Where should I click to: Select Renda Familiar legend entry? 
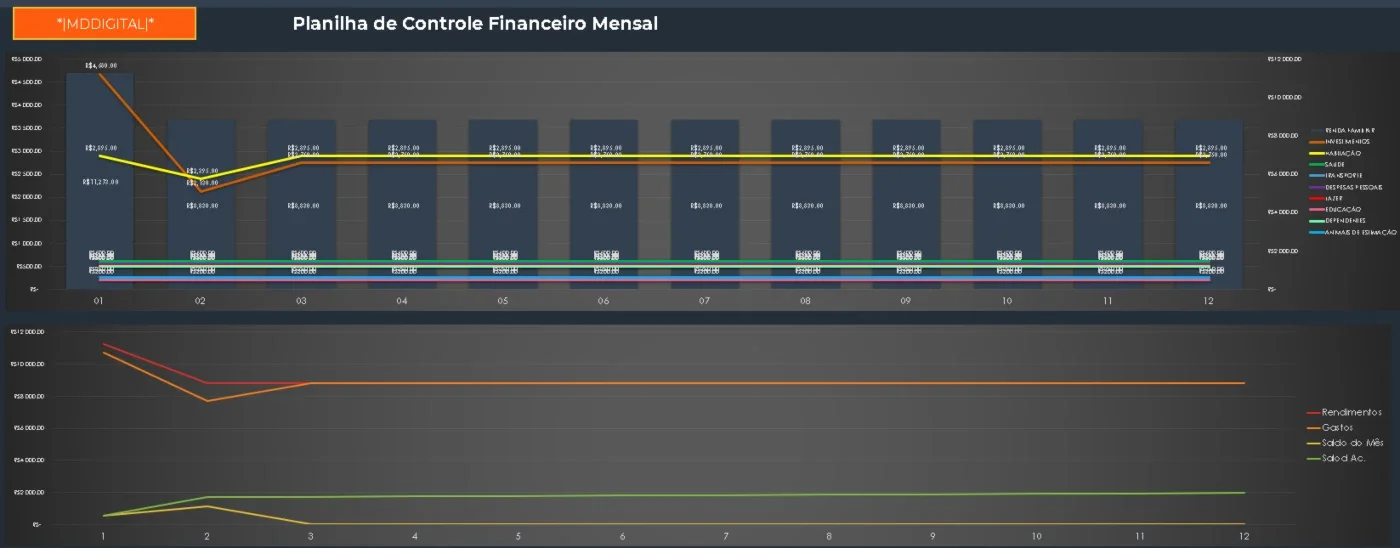1341,130
